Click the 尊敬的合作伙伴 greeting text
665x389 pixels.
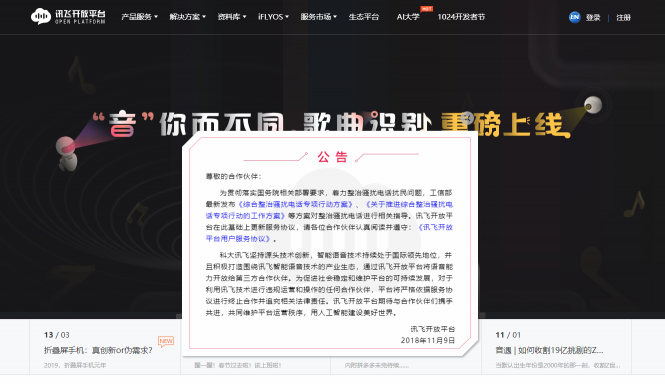(234, 176)
